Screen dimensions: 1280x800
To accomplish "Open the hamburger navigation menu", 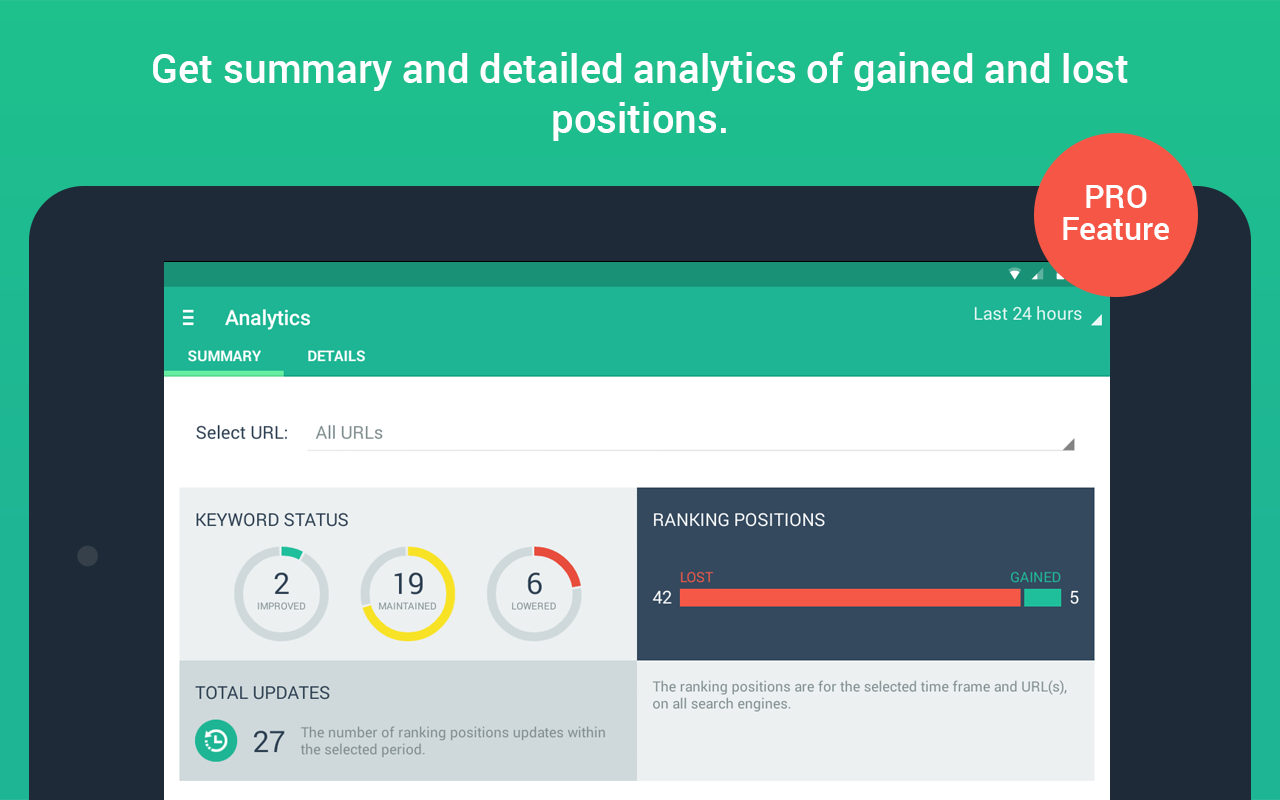I will (188, 318).
